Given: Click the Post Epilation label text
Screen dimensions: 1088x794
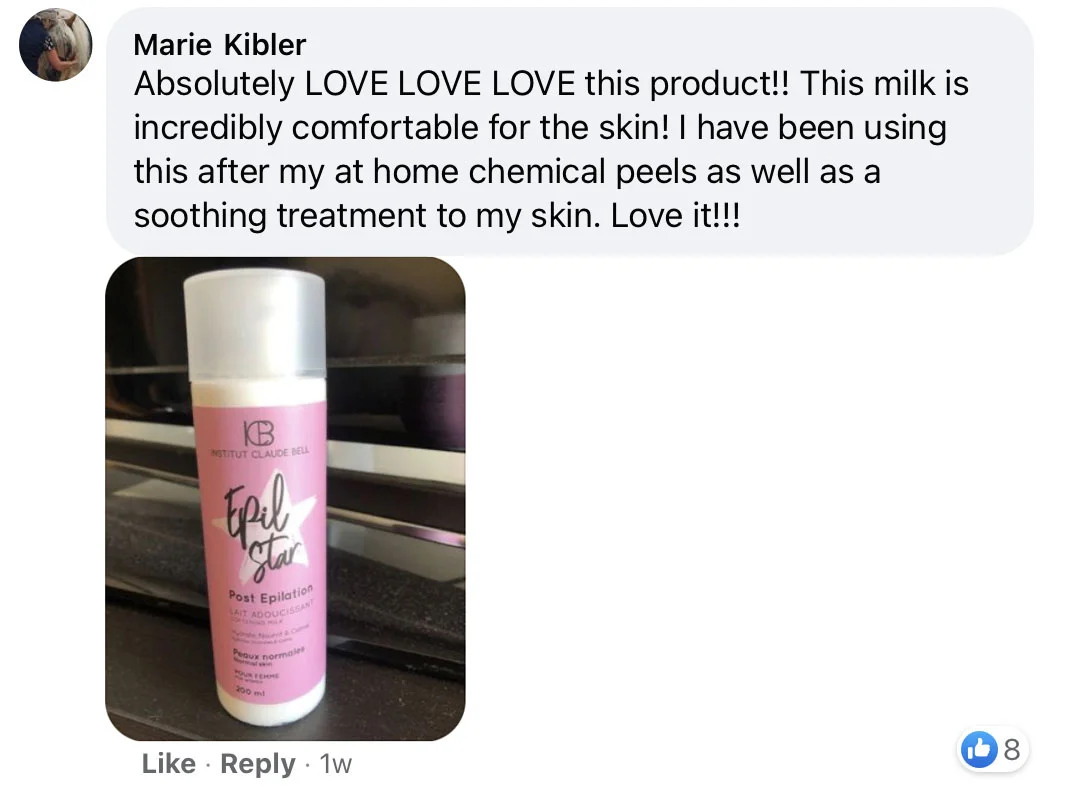Looking at the screenshot, I should coord(271,593).
